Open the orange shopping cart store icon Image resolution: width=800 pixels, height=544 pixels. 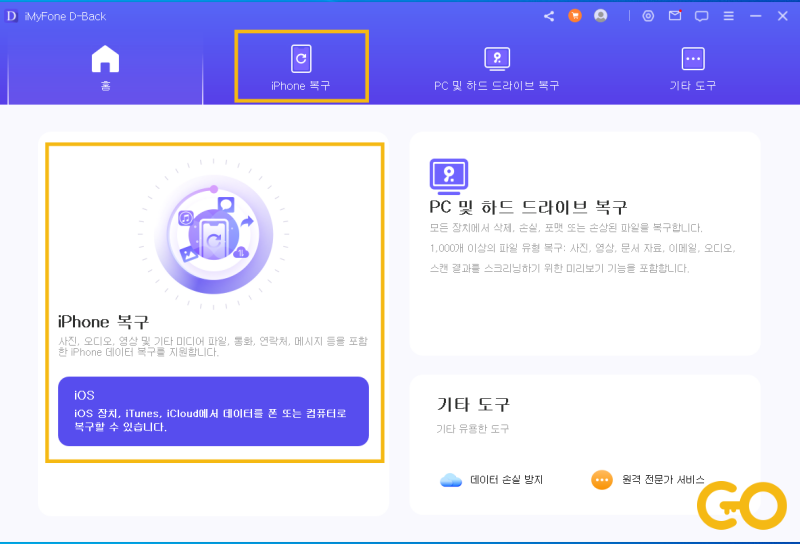coord(575,16)
